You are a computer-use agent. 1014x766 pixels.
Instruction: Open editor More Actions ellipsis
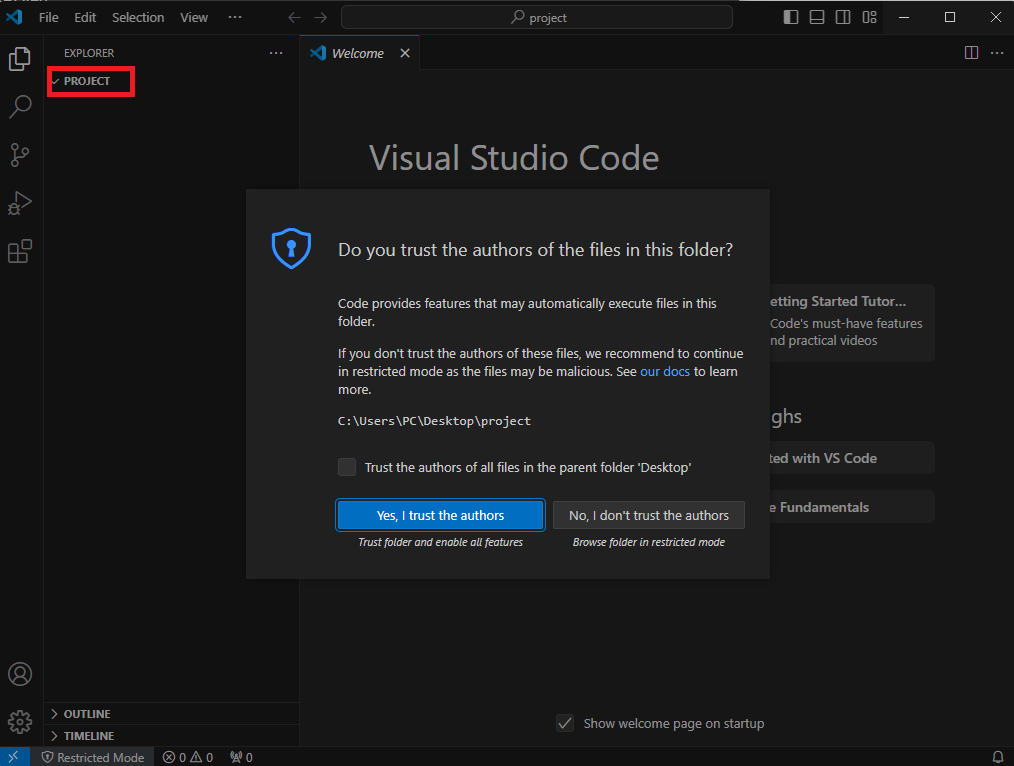click(997, 53)
